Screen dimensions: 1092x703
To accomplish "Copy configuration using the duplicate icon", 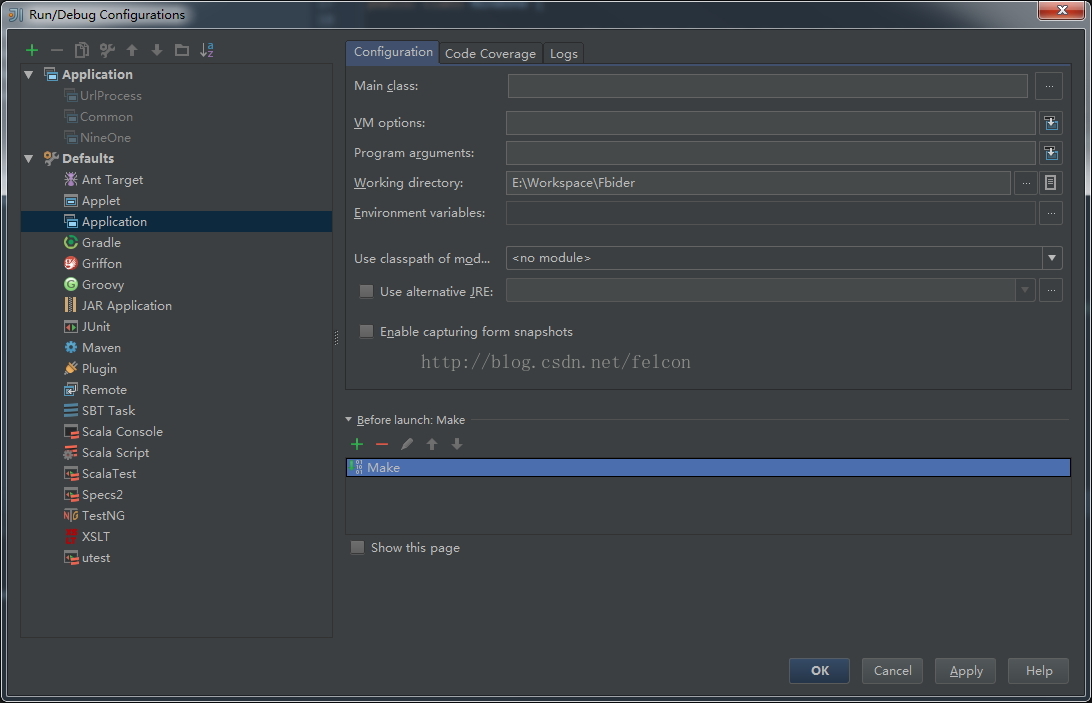I will click(81, 50).
